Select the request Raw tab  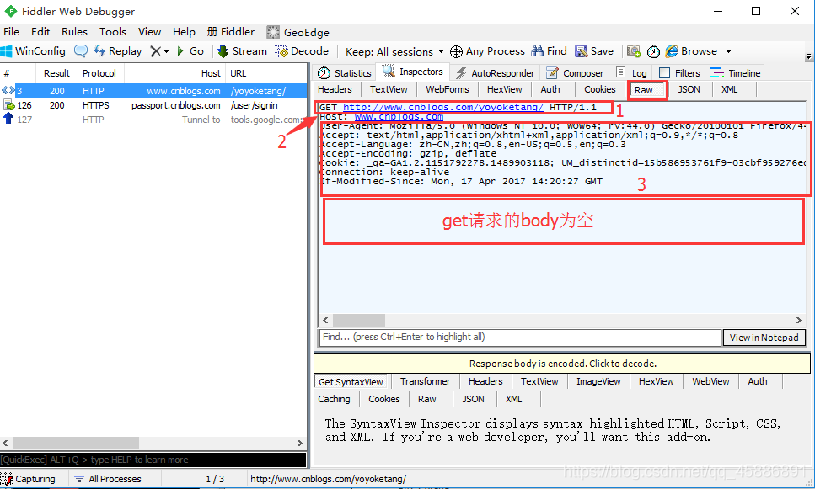pyautogui.click(x=647, y=90)
